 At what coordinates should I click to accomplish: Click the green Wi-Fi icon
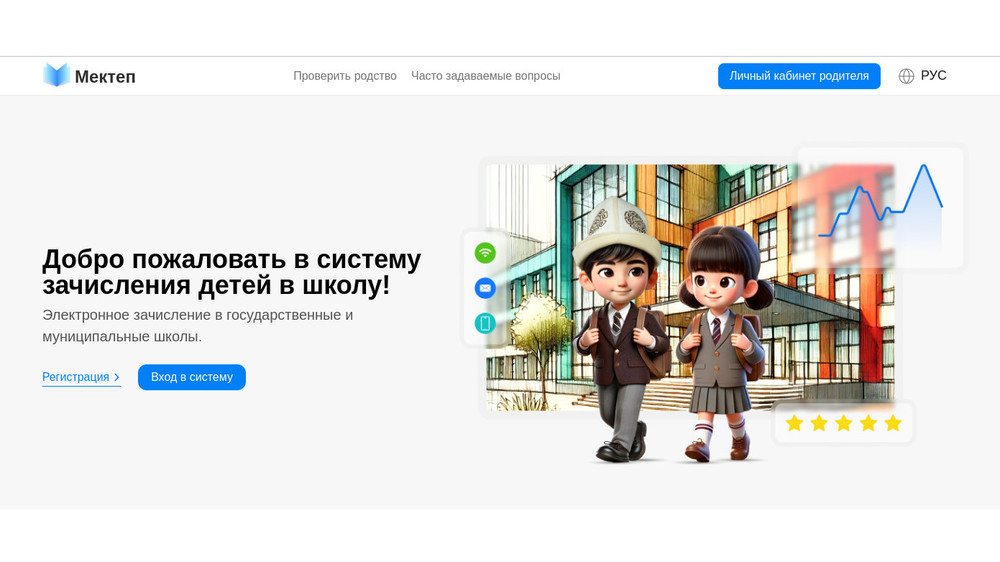point(485,253)
